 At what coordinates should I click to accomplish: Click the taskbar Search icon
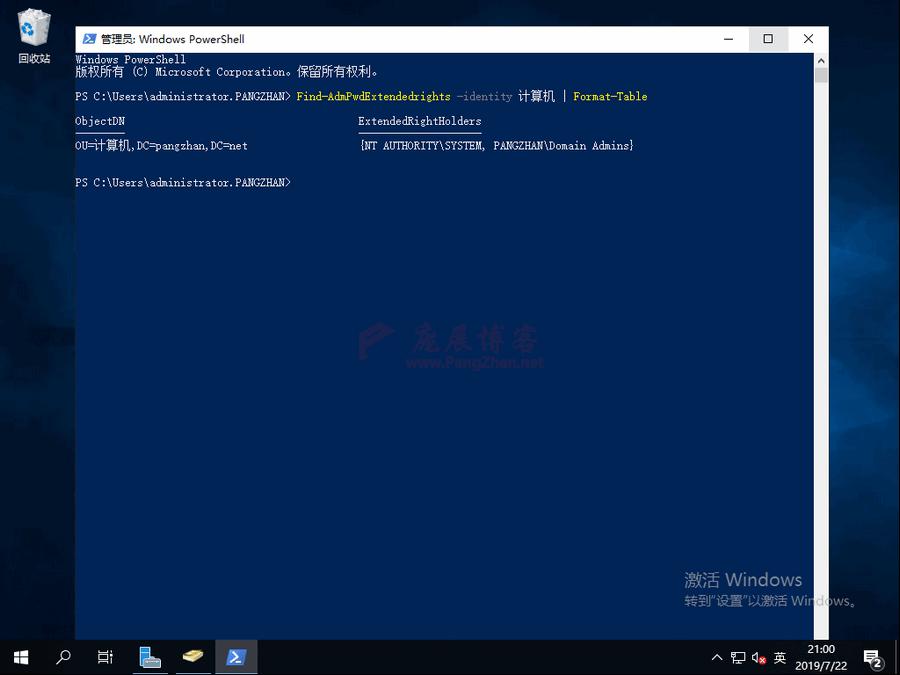[x=62, y=657]
